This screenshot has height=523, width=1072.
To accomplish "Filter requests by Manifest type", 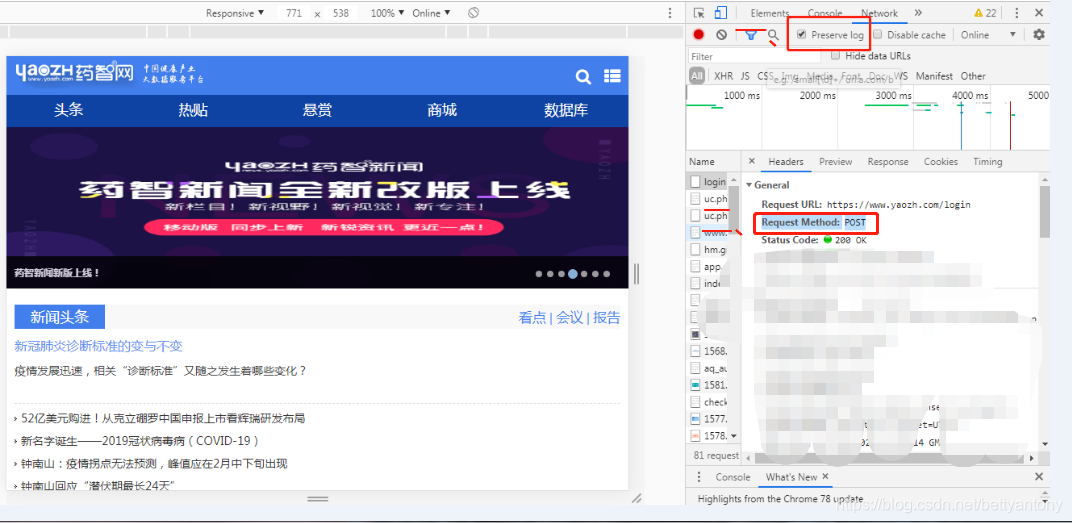I will [x=934, y=76].
